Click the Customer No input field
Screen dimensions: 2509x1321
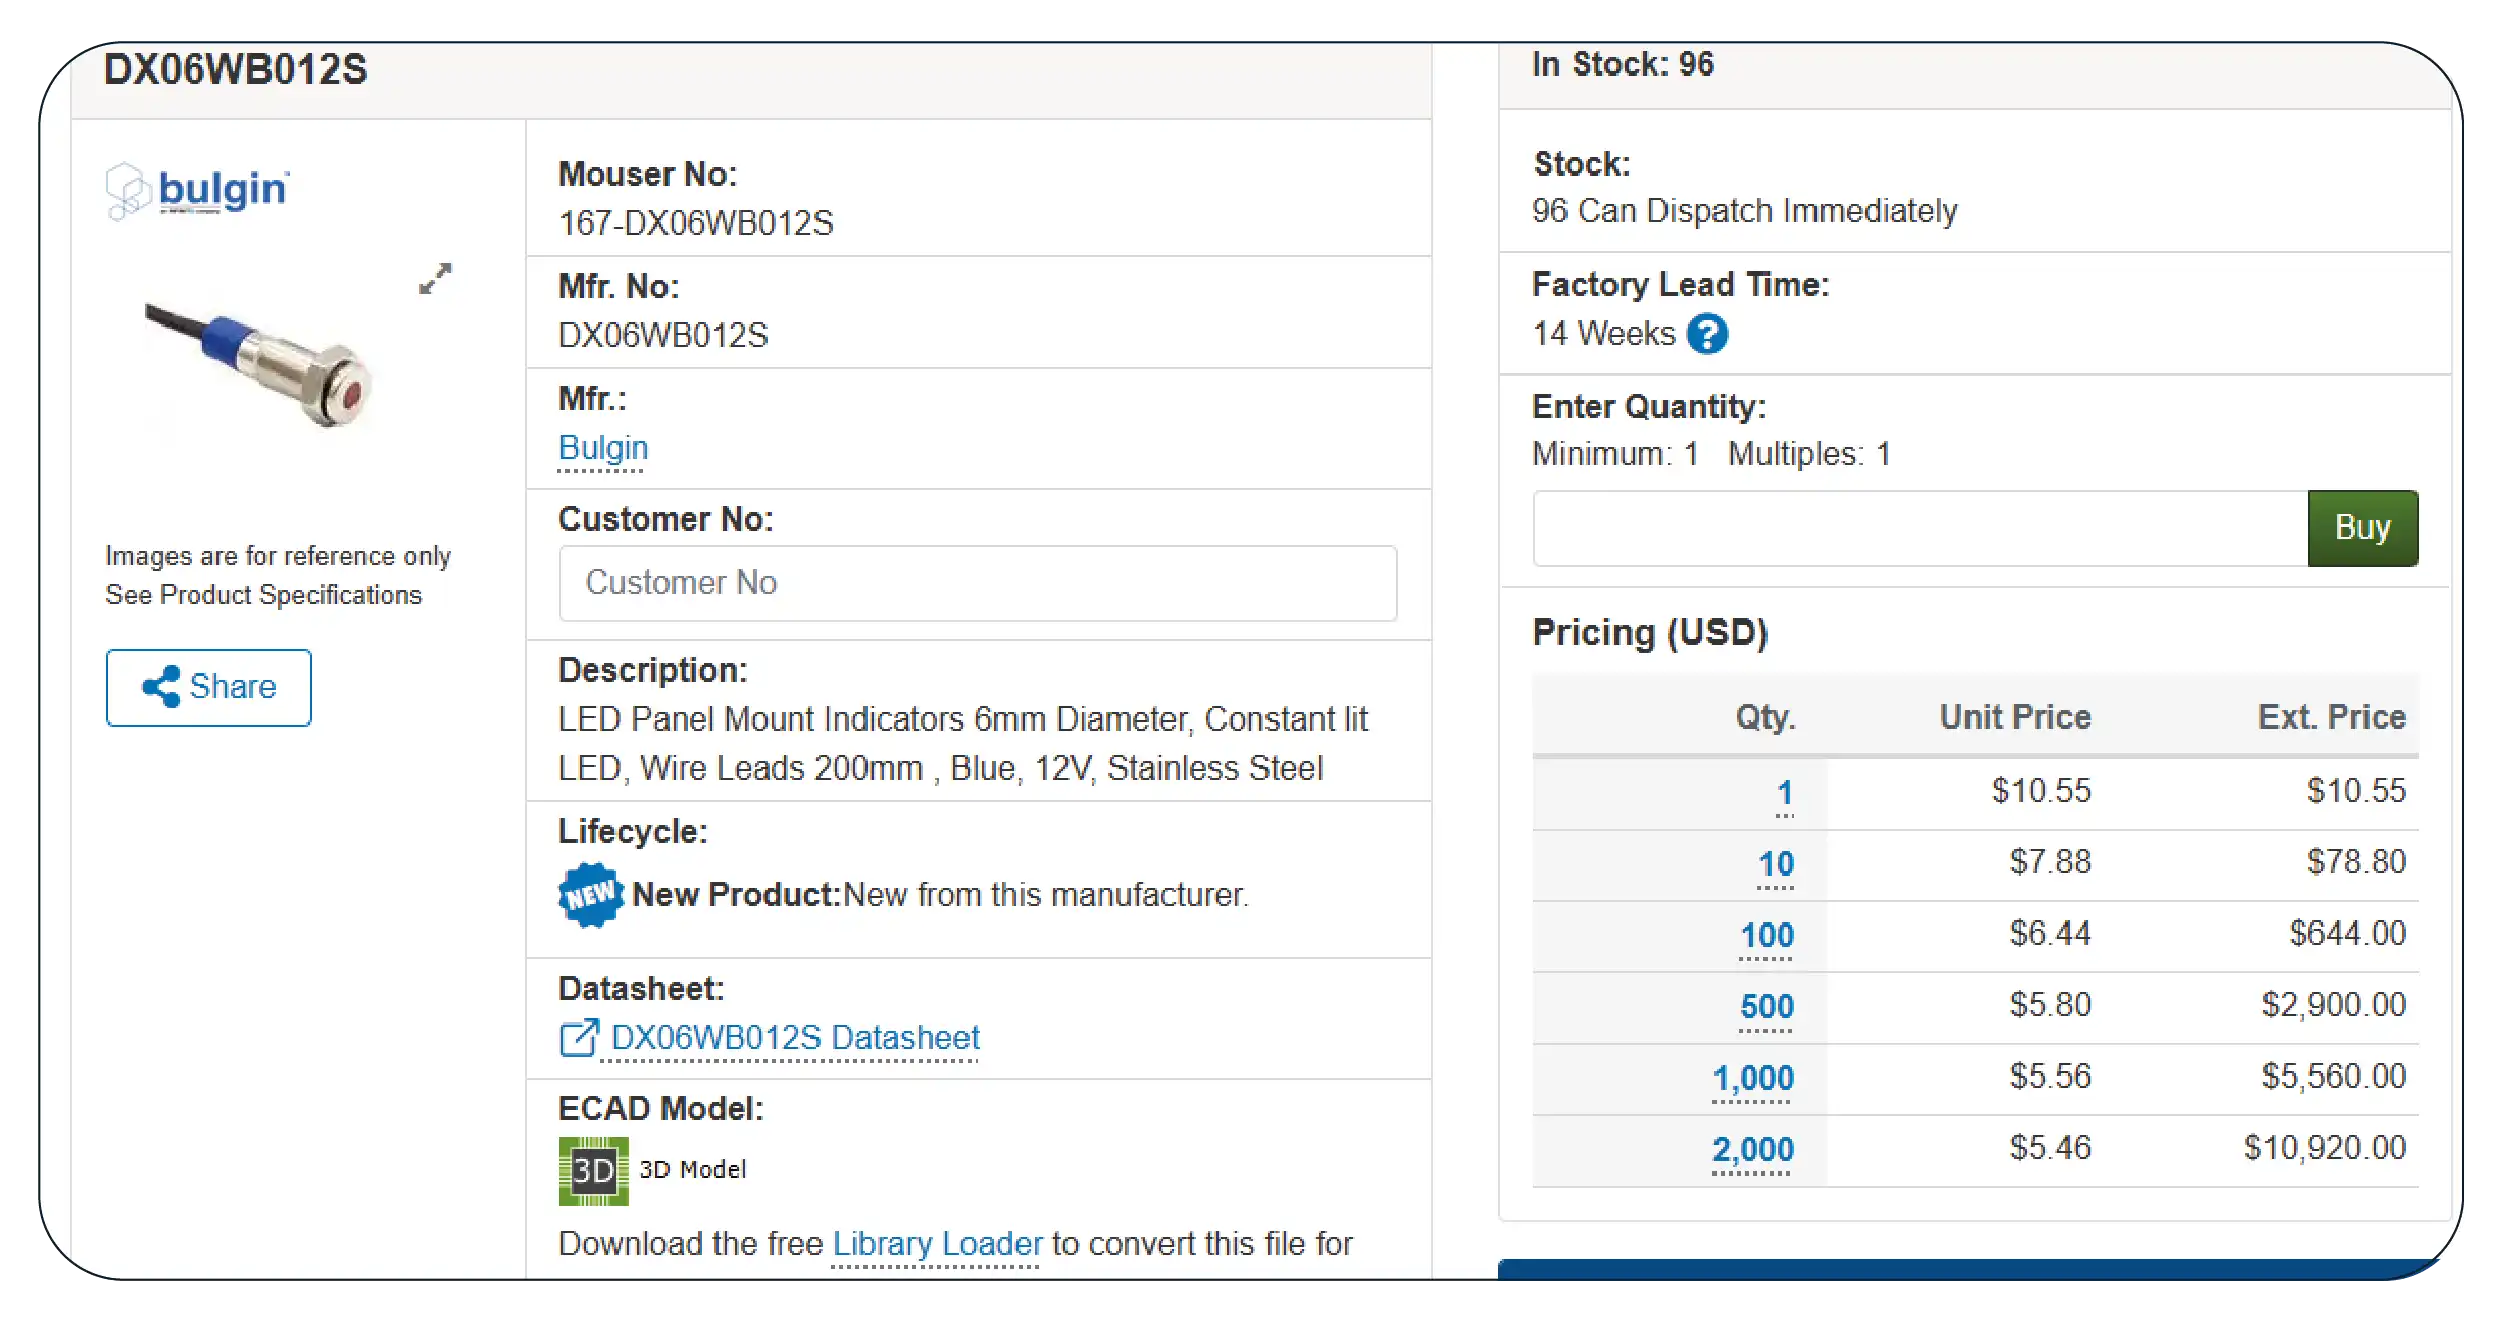pyautogui.click(x=977, y=583)
